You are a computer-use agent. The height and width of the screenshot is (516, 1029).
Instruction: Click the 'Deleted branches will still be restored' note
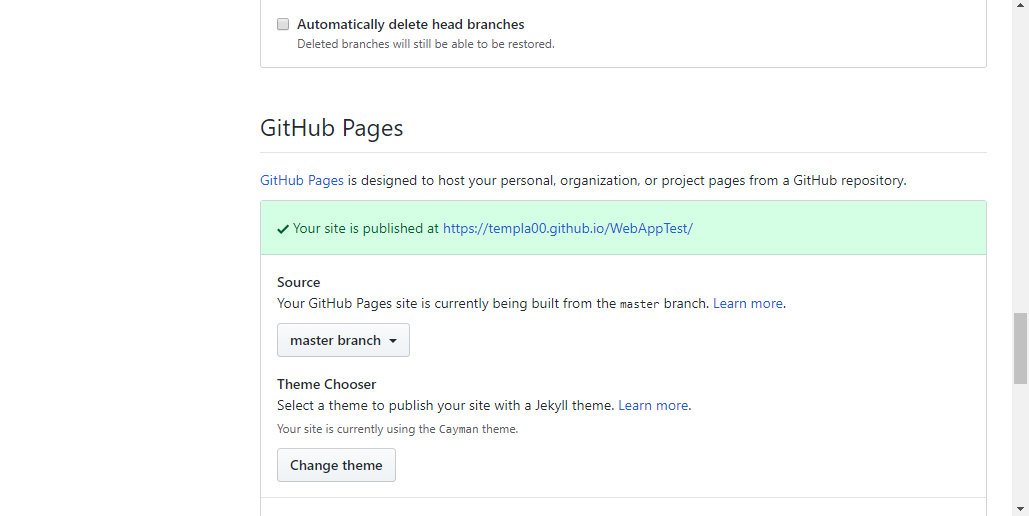(425, 44)
